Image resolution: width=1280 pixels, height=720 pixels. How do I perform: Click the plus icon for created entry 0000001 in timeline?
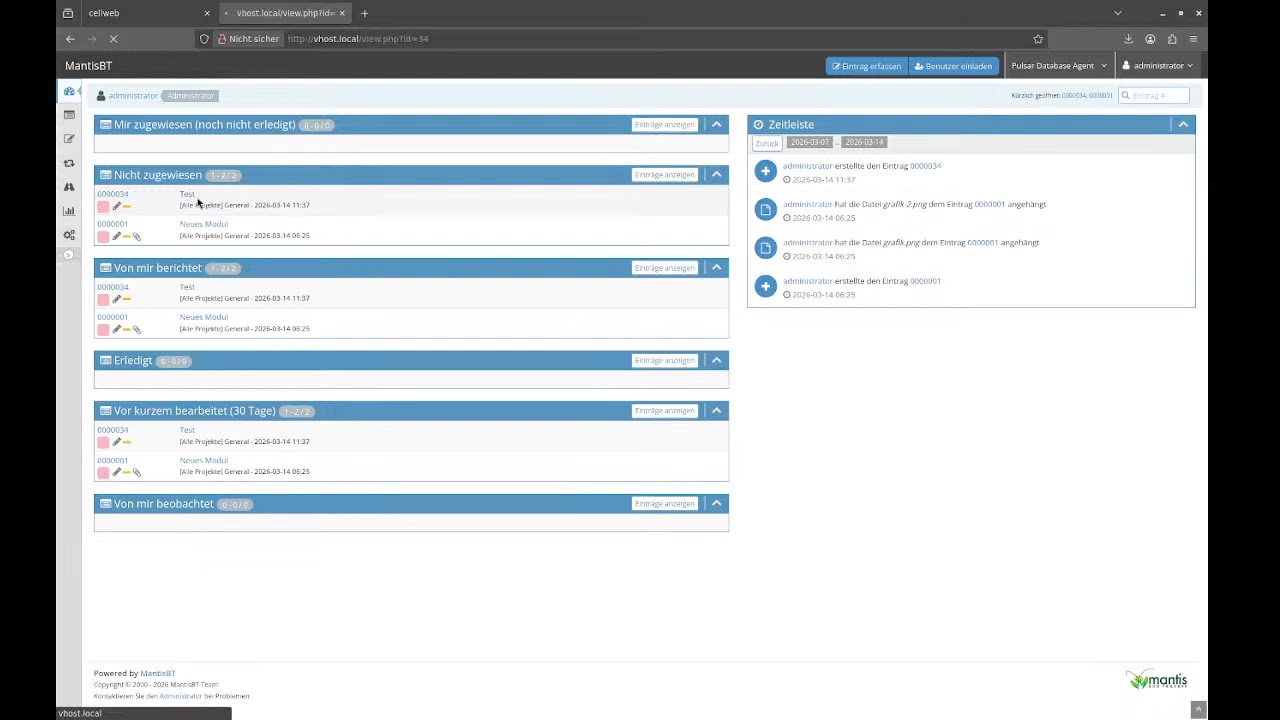point(766,287)
